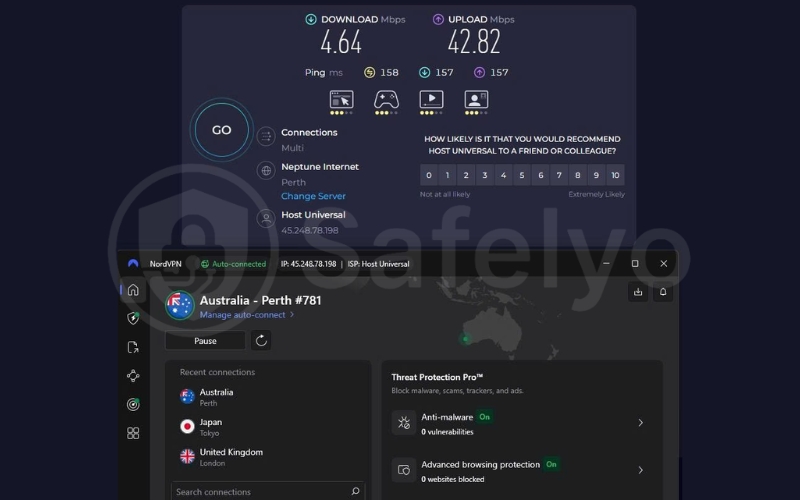Pause the NordVPN connection
The image size is (800, 500).
pos(205,340)
